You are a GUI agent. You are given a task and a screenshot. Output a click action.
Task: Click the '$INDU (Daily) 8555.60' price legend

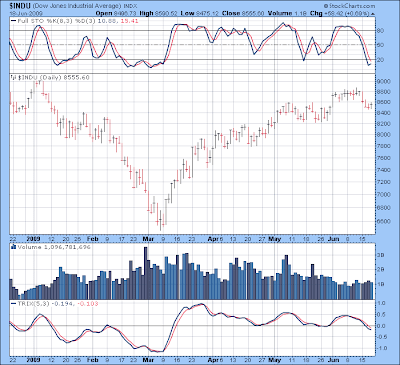[54, 77]
